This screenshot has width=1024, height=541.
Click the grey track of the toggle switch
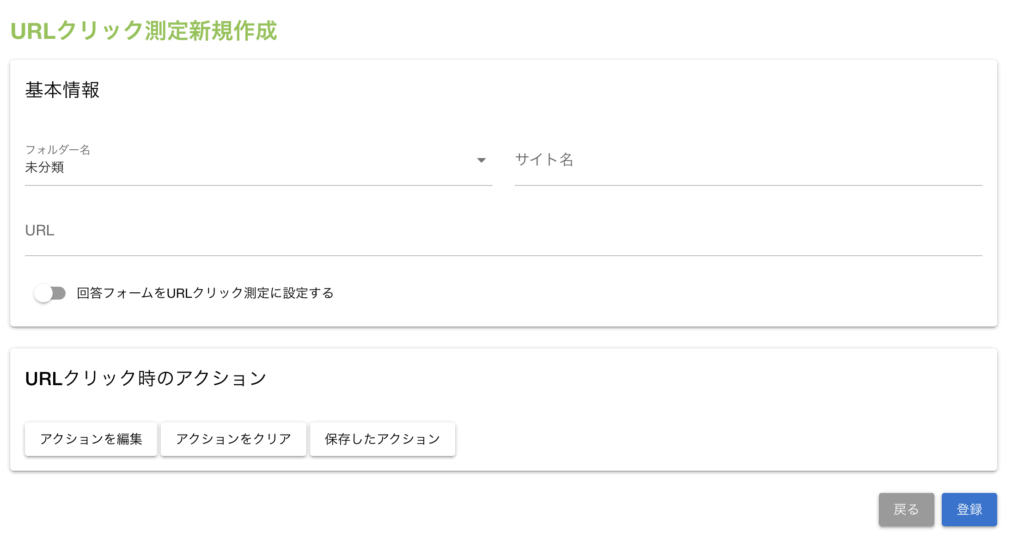click(59, 293)
